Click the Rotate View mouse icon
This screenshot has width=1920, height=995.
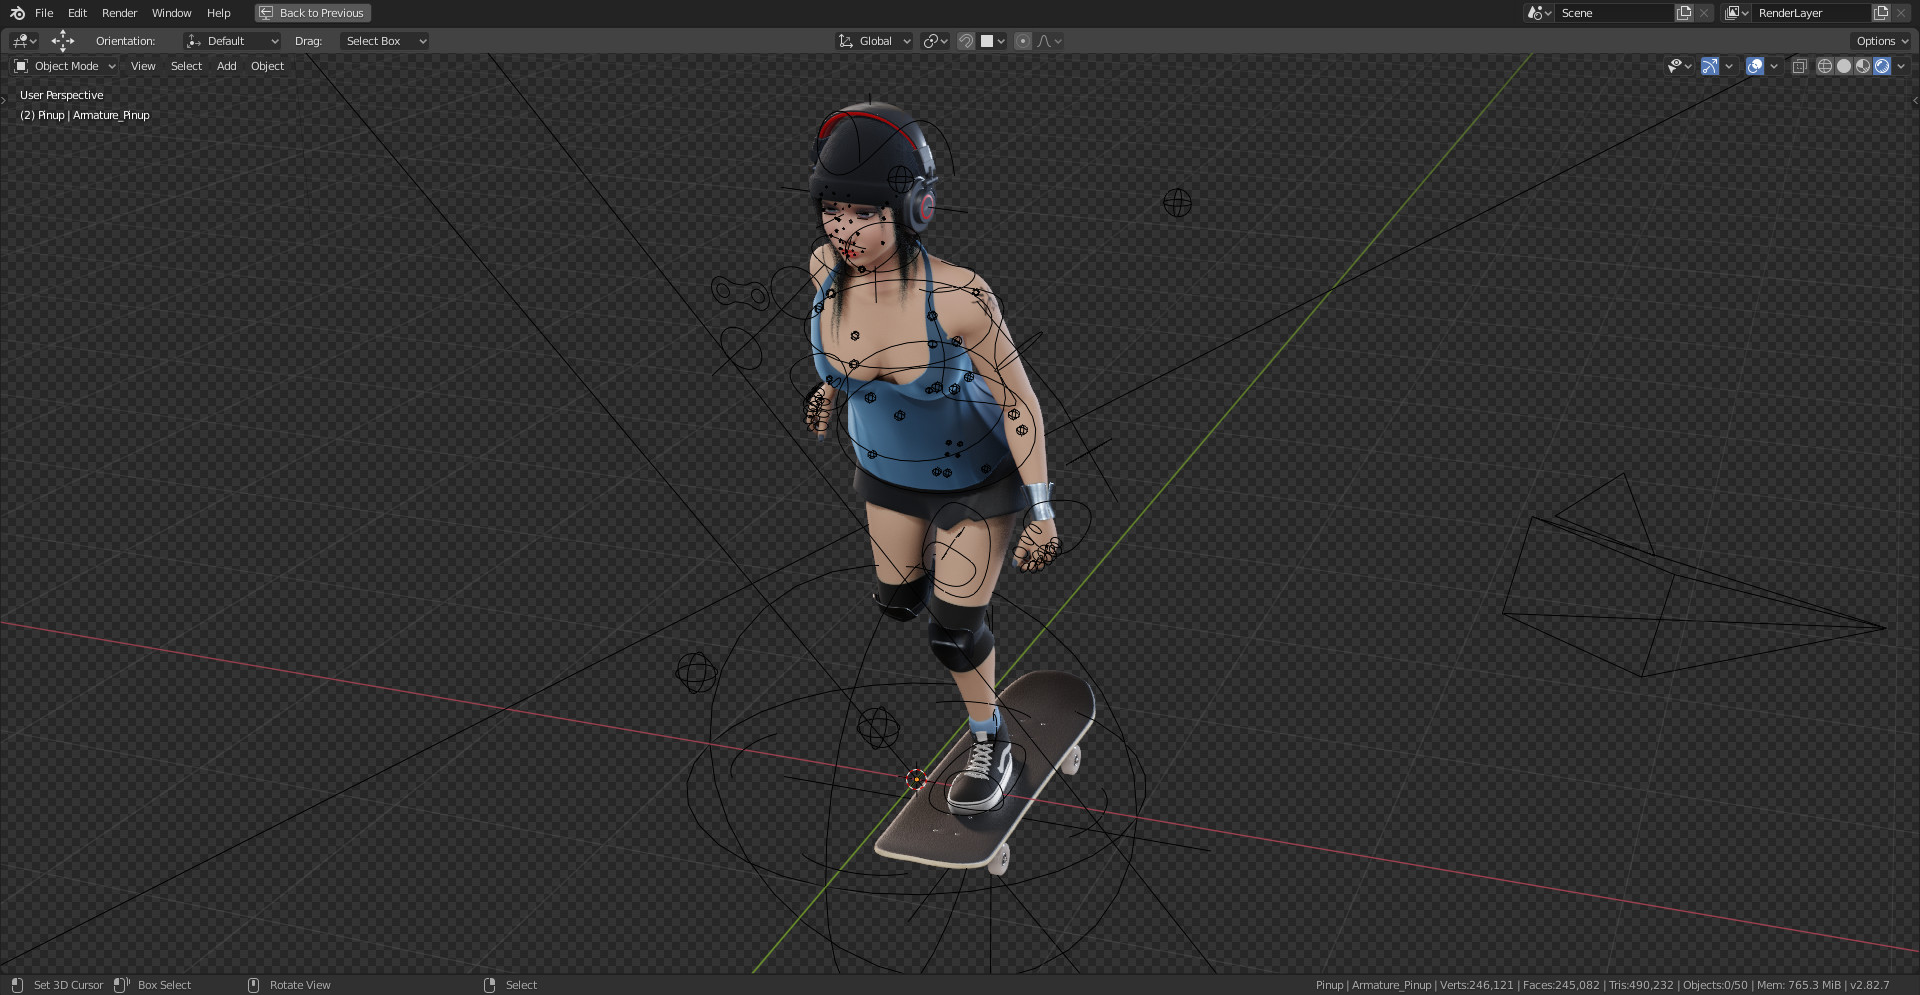253,985
